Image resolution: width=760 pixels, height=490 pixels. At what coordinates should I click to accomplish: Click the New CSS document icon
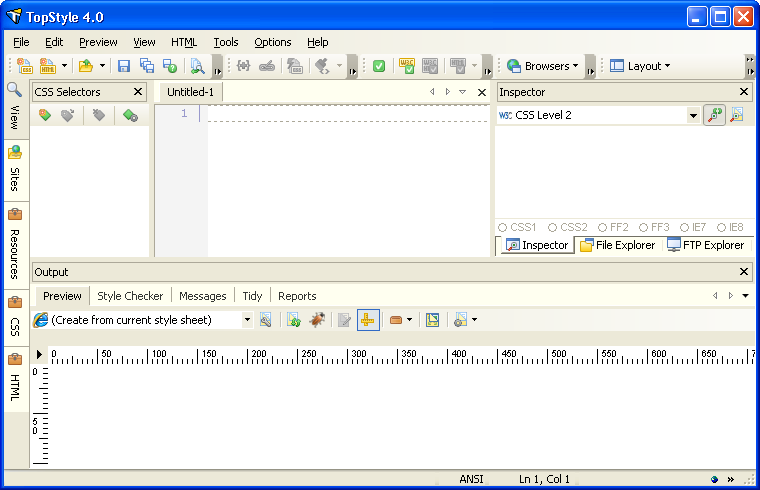25,66
